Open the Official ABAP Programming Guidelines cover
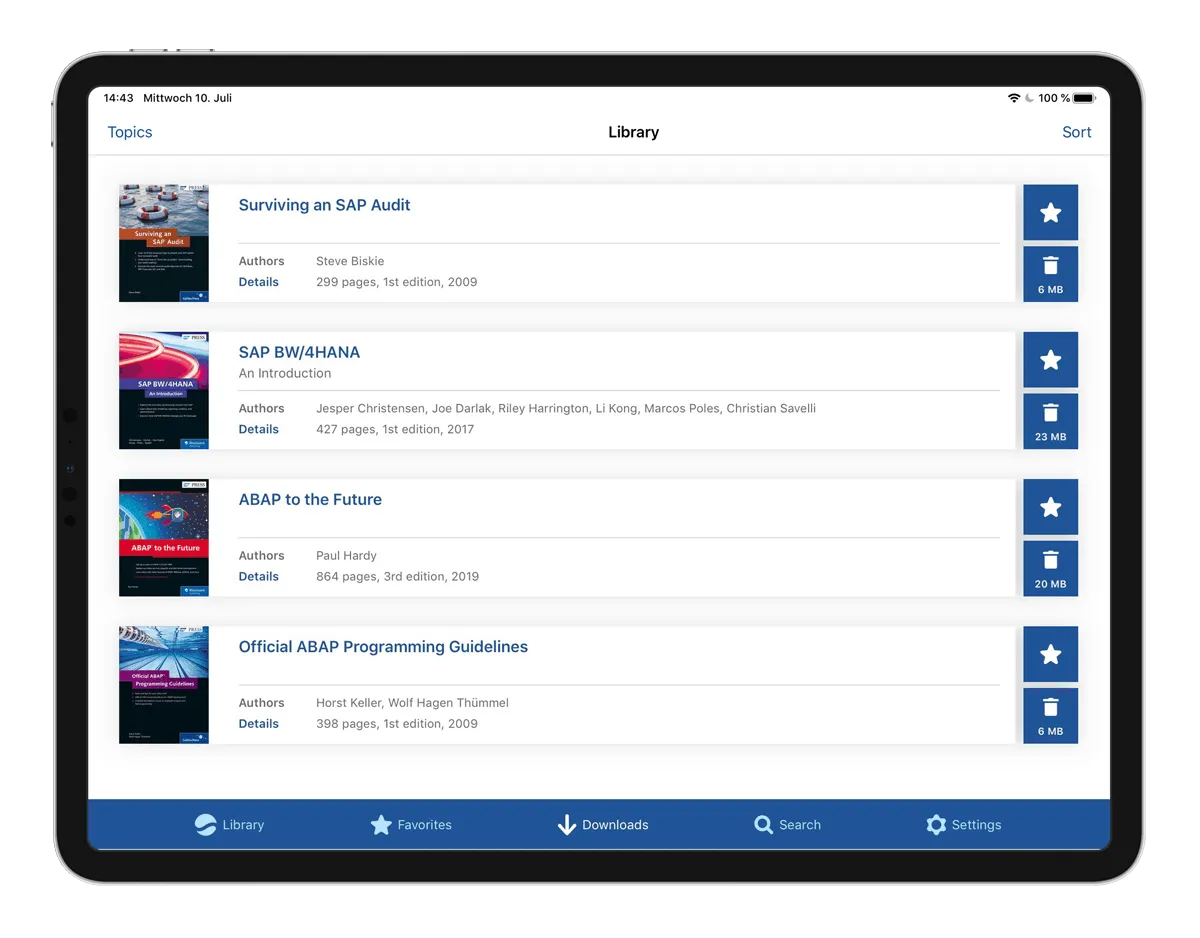The width and height of the screenshot is (1200, 938). tap(164, 684)
